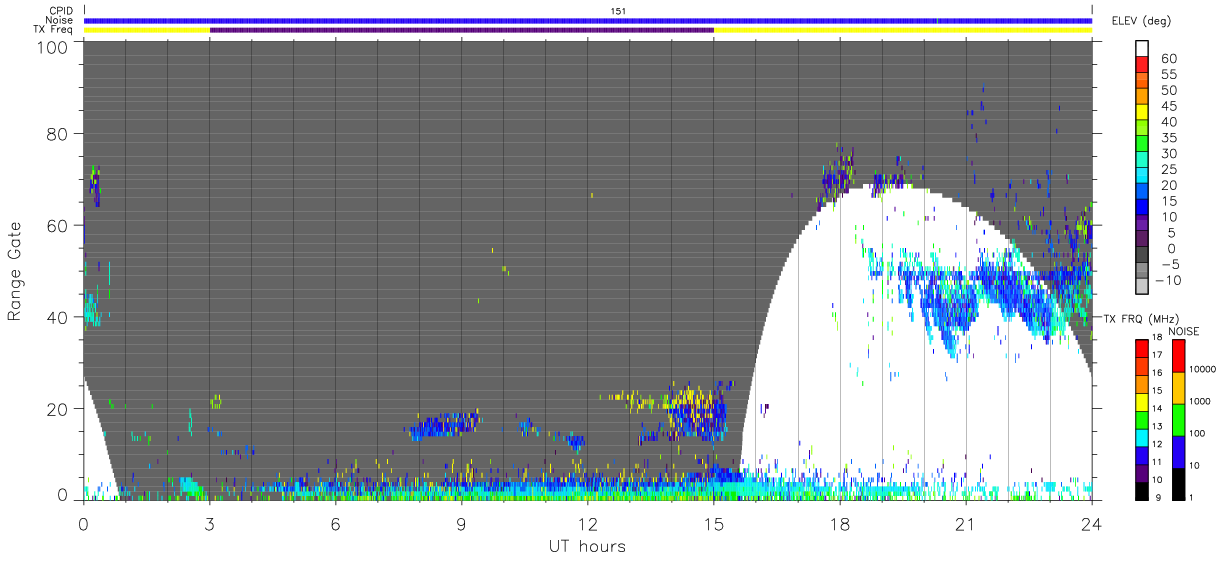Click the '14' label on the TX FRQ legend
1228x567 pixels.
(x=1159, y=408)
